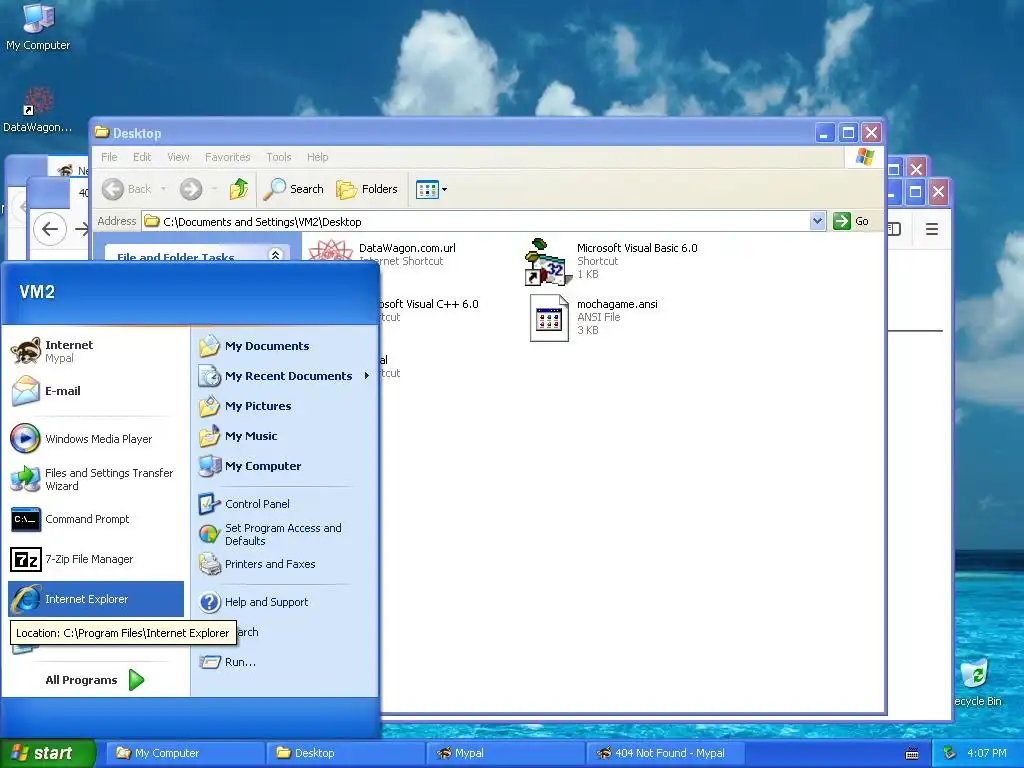
Task: Open Help menu in Desktop window
Action: tap(317, 157)
